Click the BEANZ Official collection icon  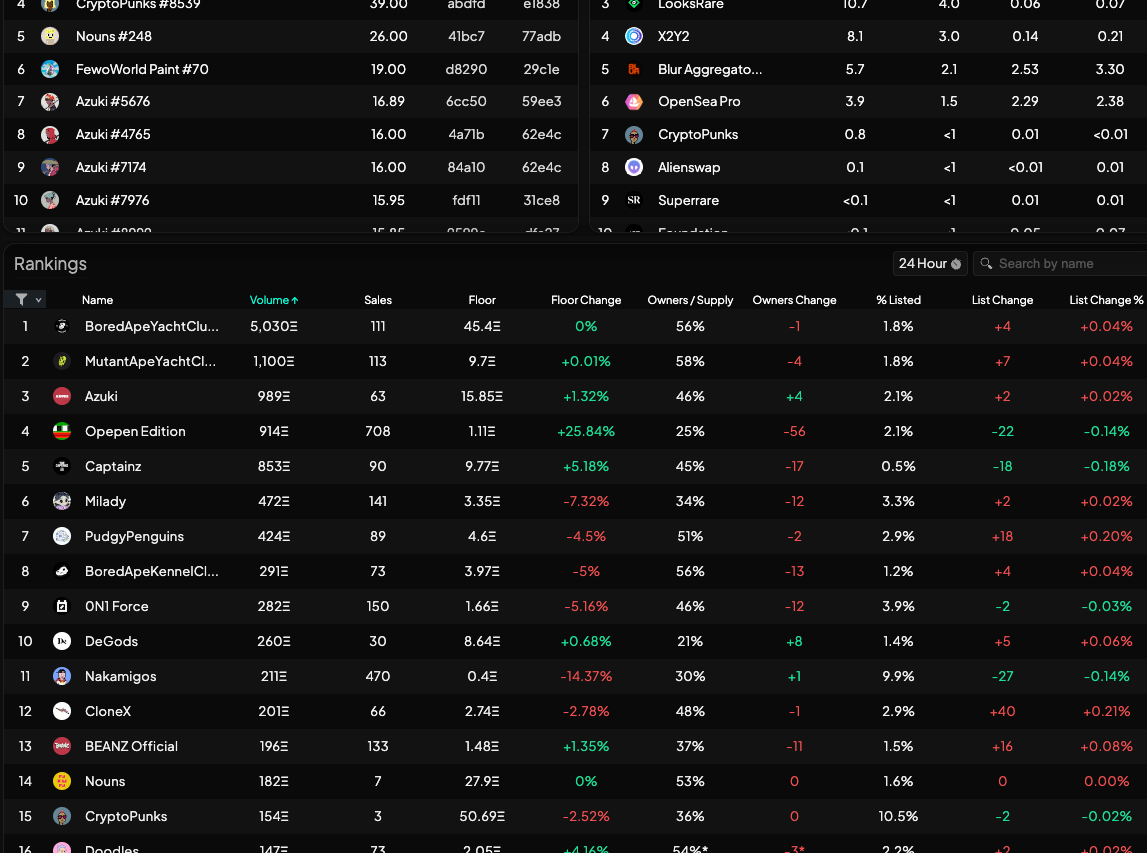tap(61, 746)
